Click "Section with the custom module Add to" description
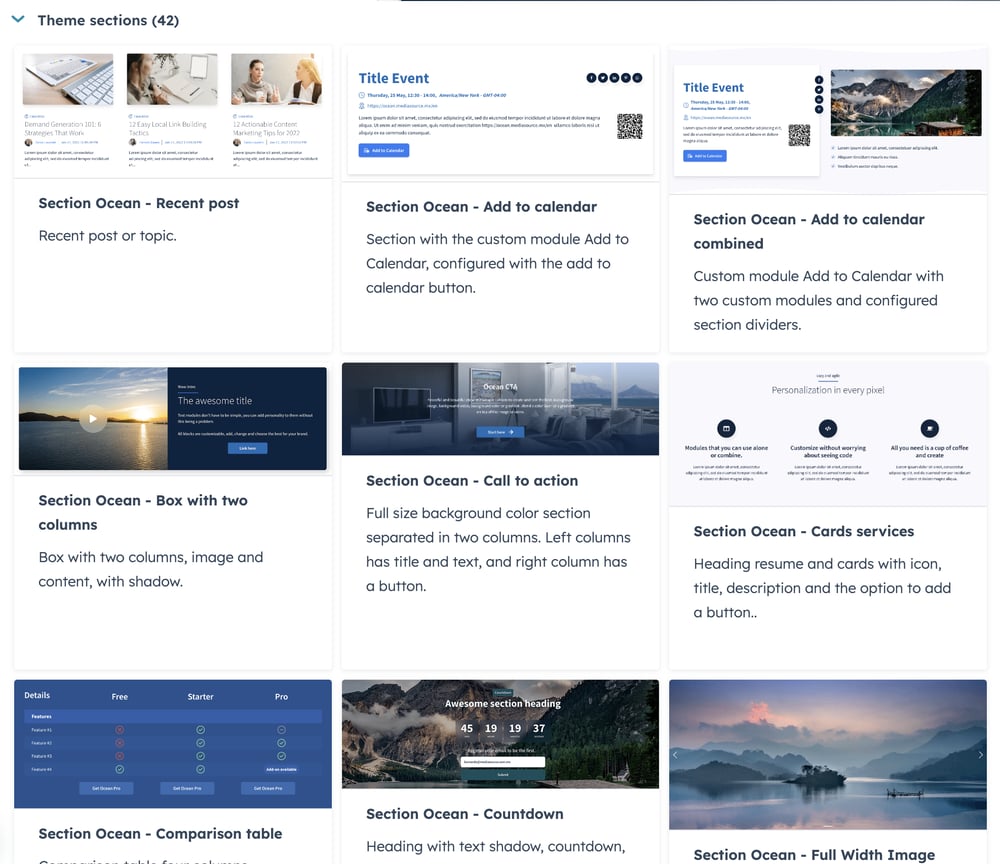This screenshot has width=1000, height=864. point(497,263)
